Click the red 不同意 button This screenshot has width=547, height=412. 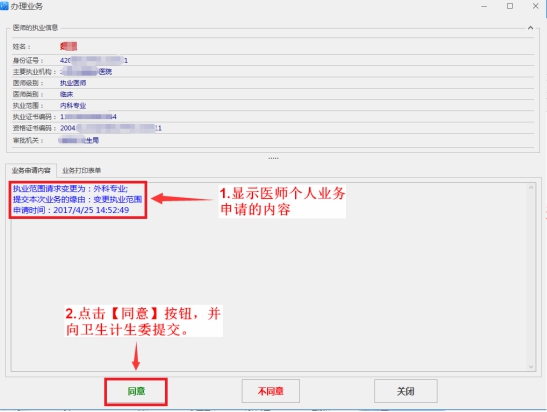pyautogui.click(x=271, y=391)
